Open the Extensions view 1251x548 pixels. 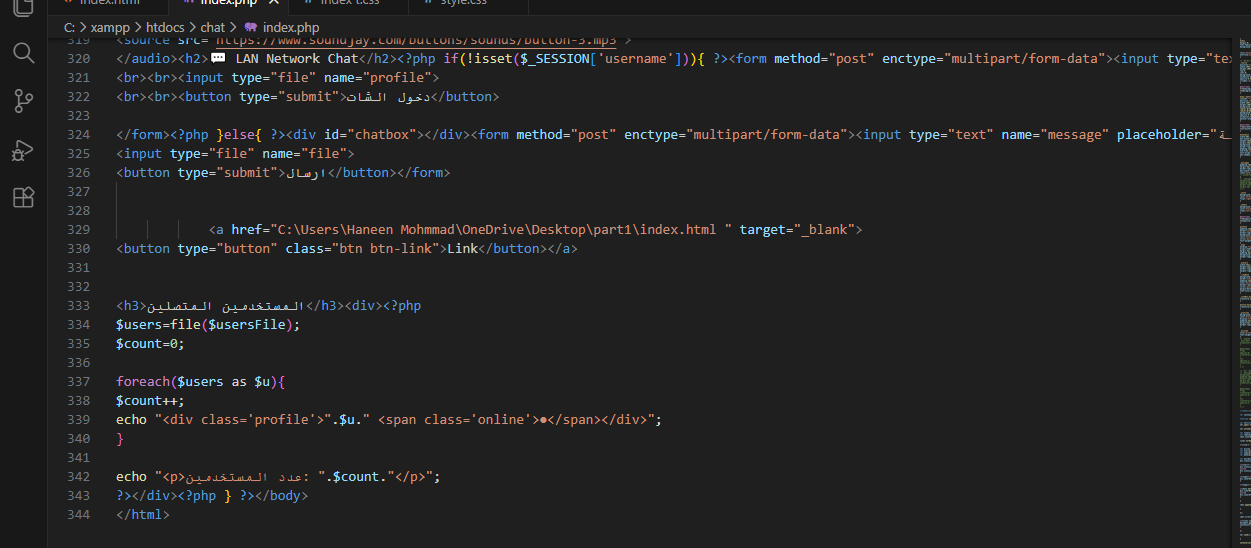[x=23, y=198]
